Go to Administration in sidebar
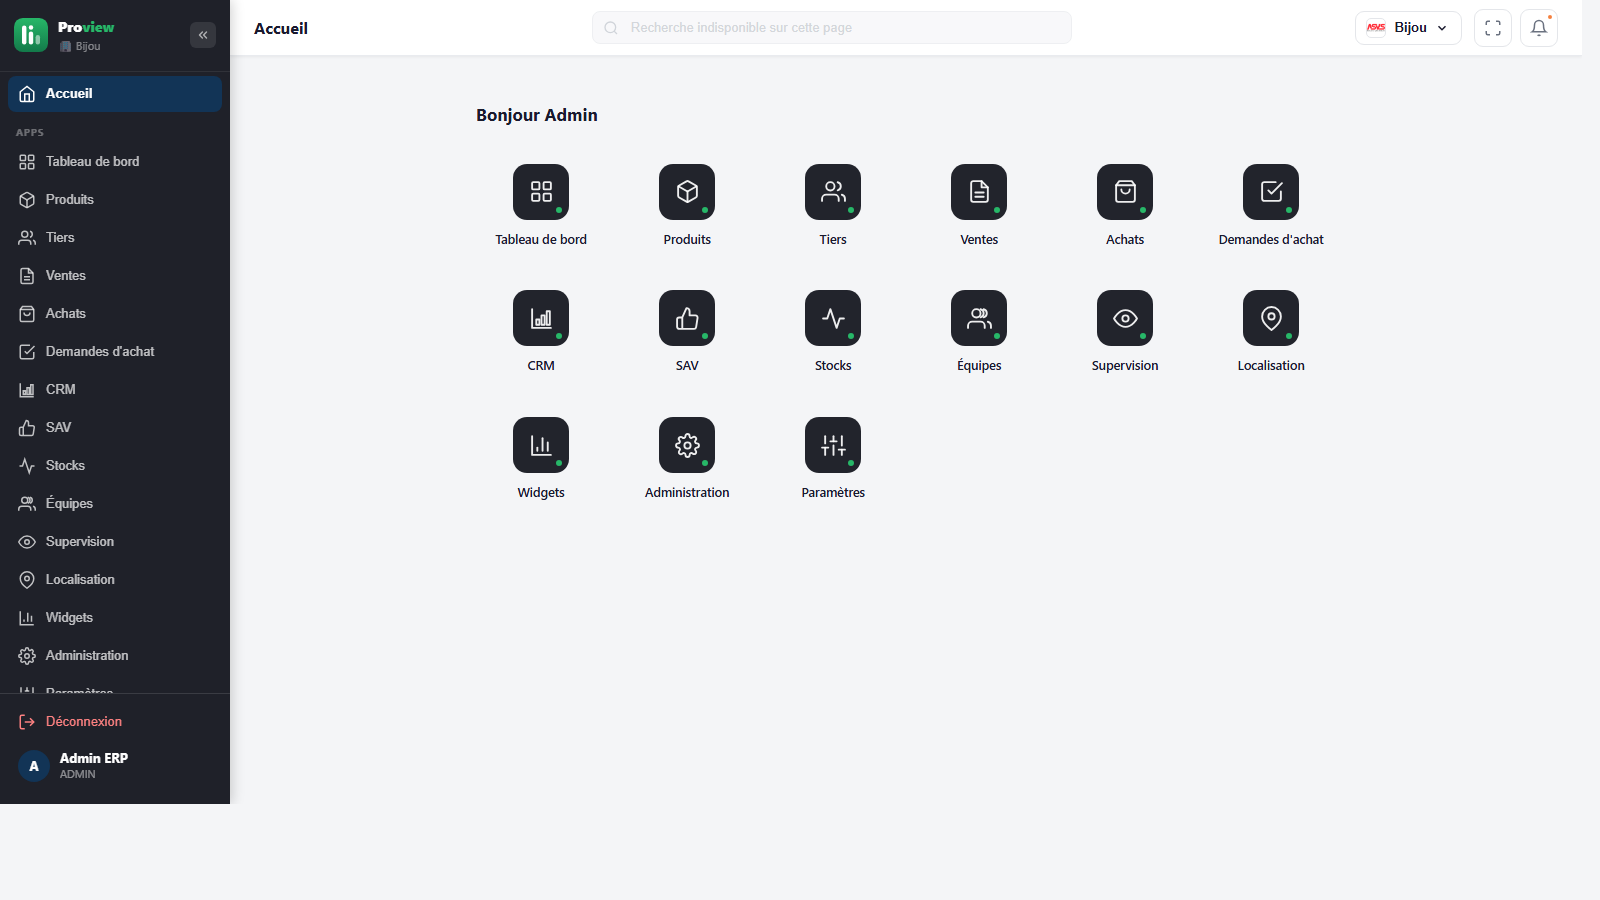Screen dimensions: 1600x900 [x=115, y=656]
